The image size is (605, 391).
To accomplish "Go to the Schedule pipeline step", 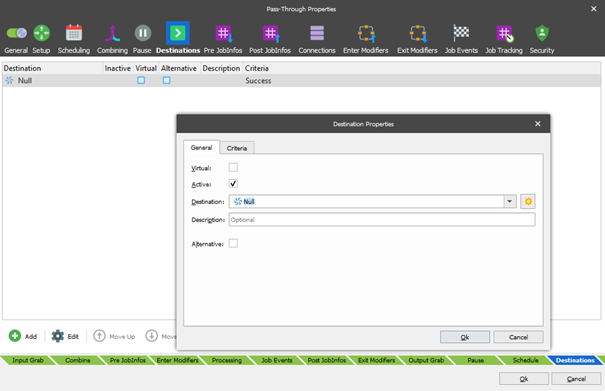I will 526,361.
